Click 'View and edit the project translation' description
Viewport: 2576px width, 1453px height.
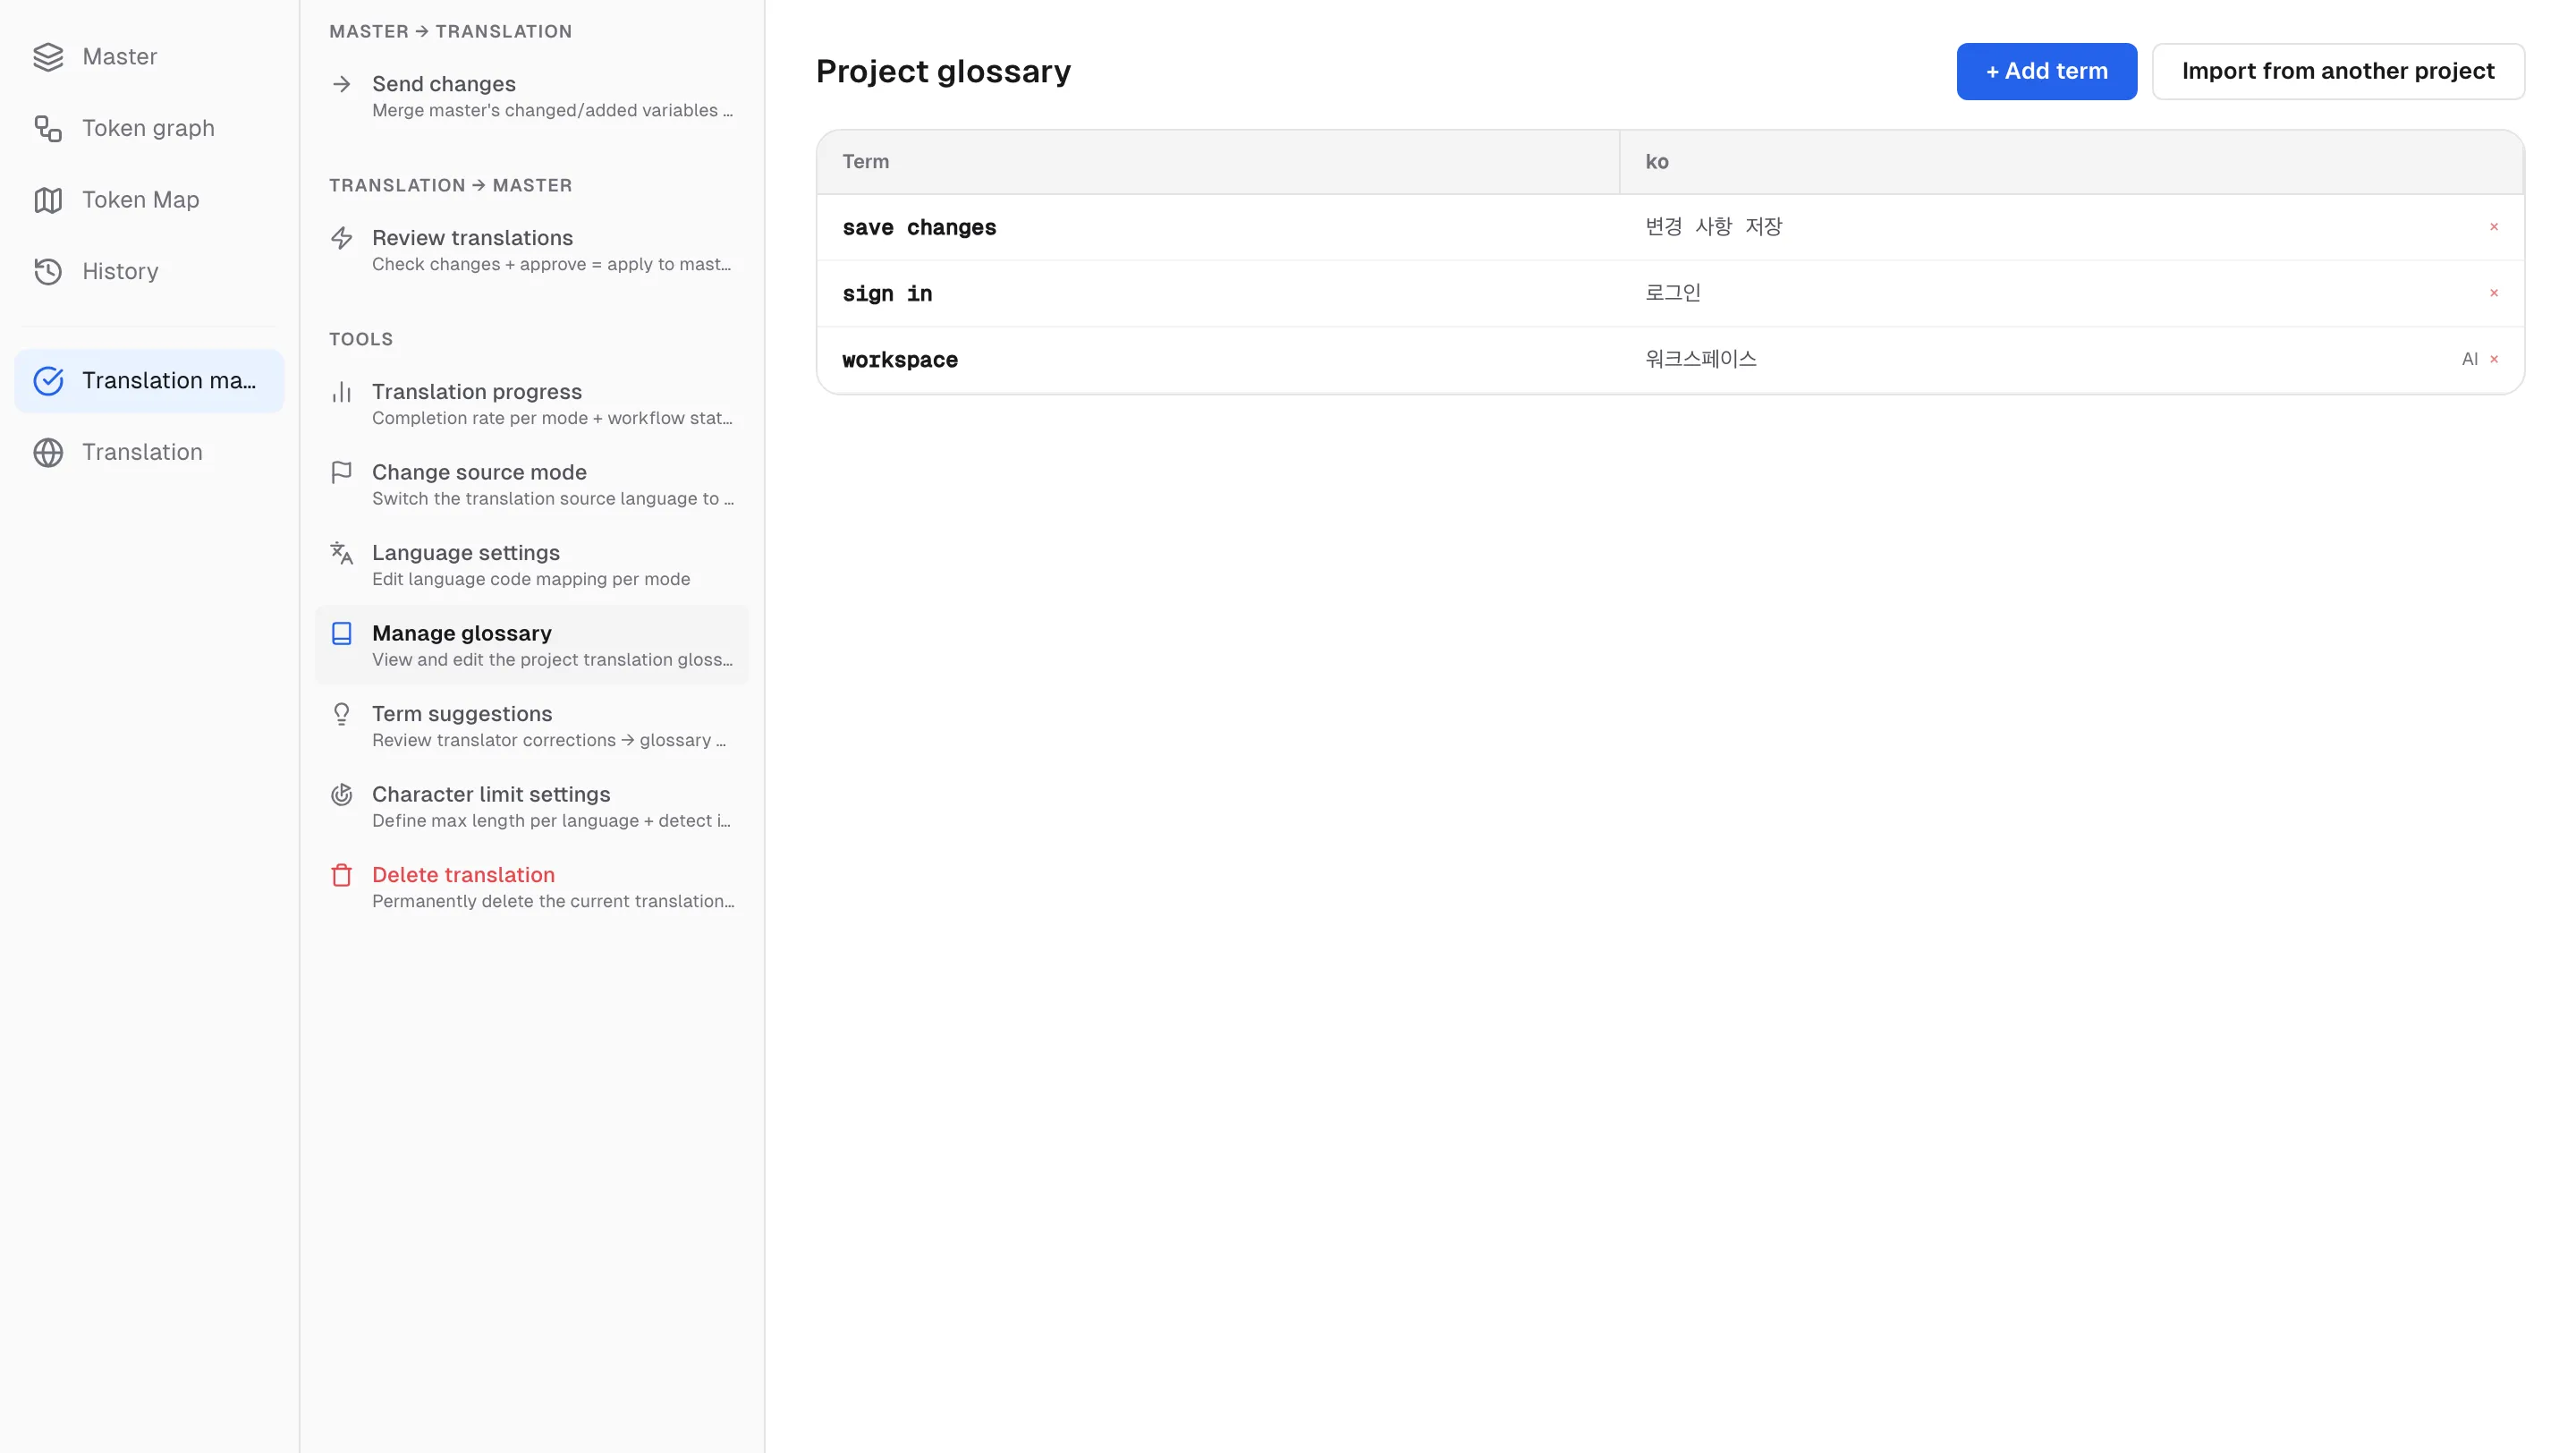pos(552,660)
